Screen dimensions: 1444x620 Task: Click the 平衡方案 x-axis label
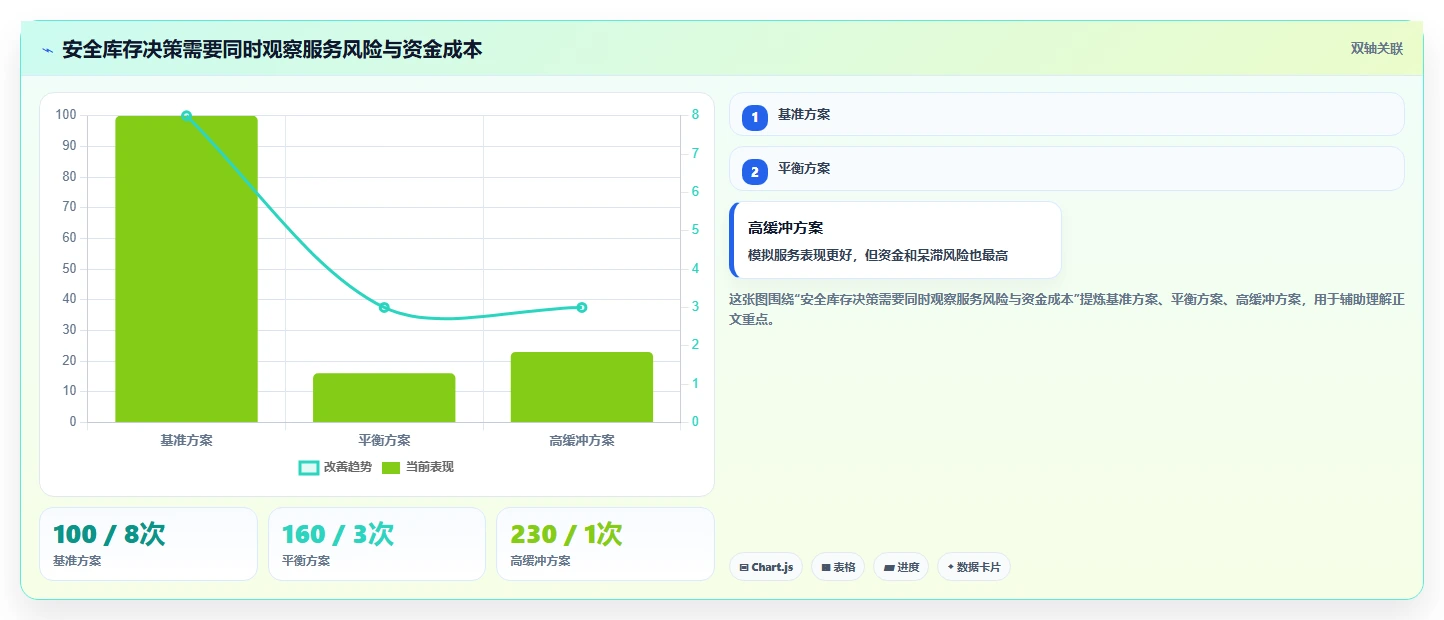tap(384, 440)
